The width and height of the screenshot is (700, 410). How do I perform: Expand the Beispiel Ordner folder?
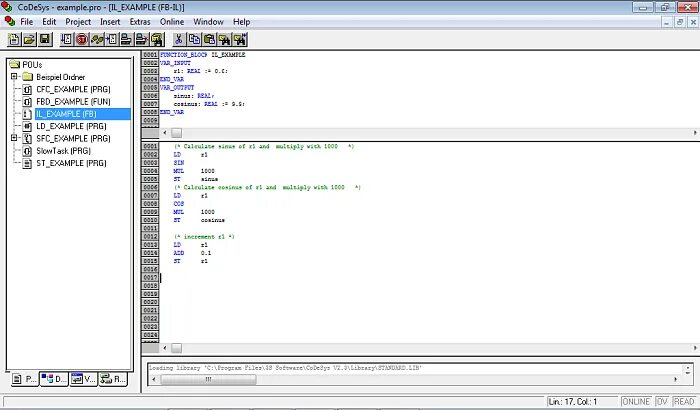tap(14, 76)
